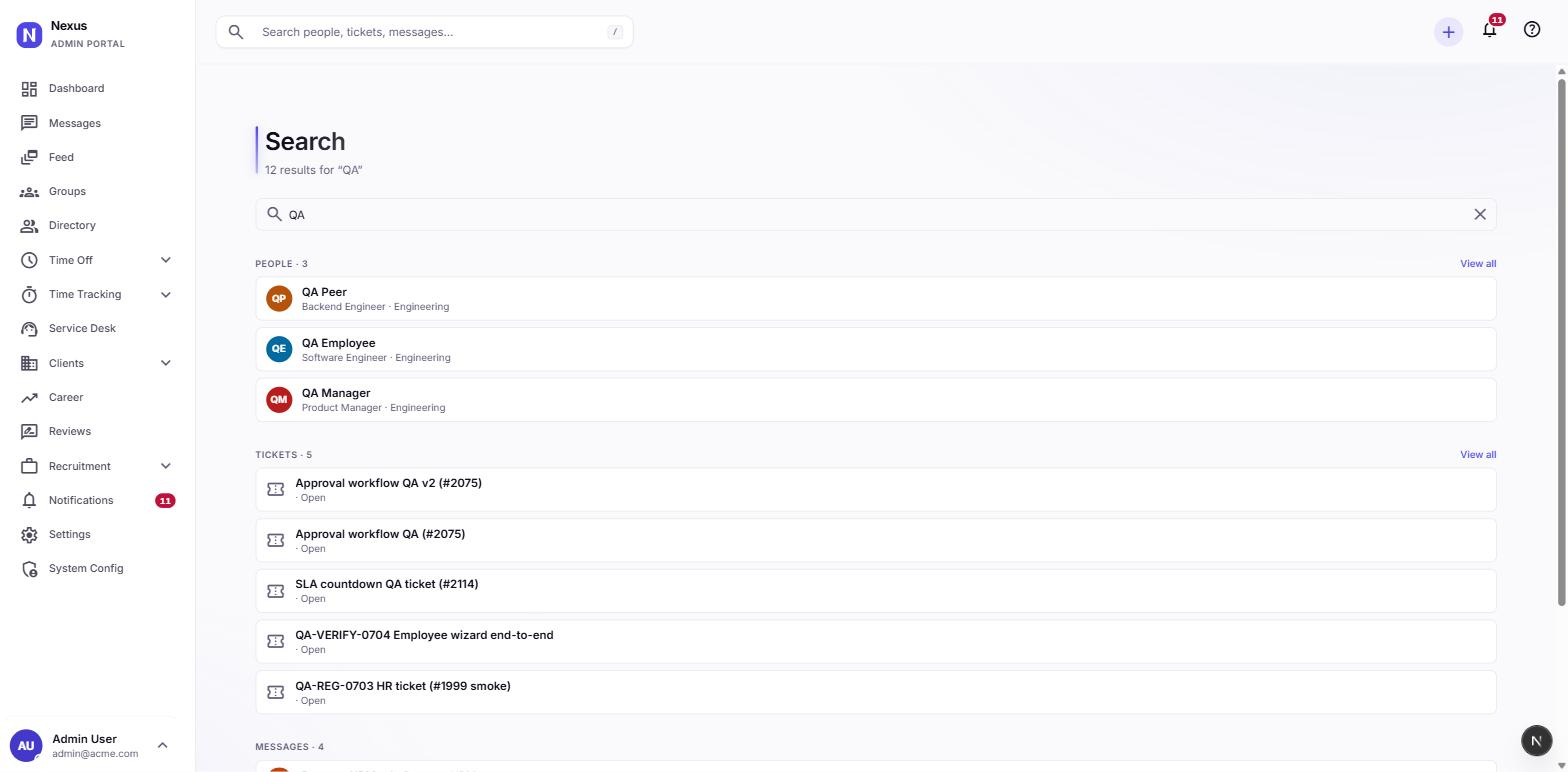Go to Directory in the sidebar
Viewport: 1568px width, 772px height.
(x=97, y=225)
